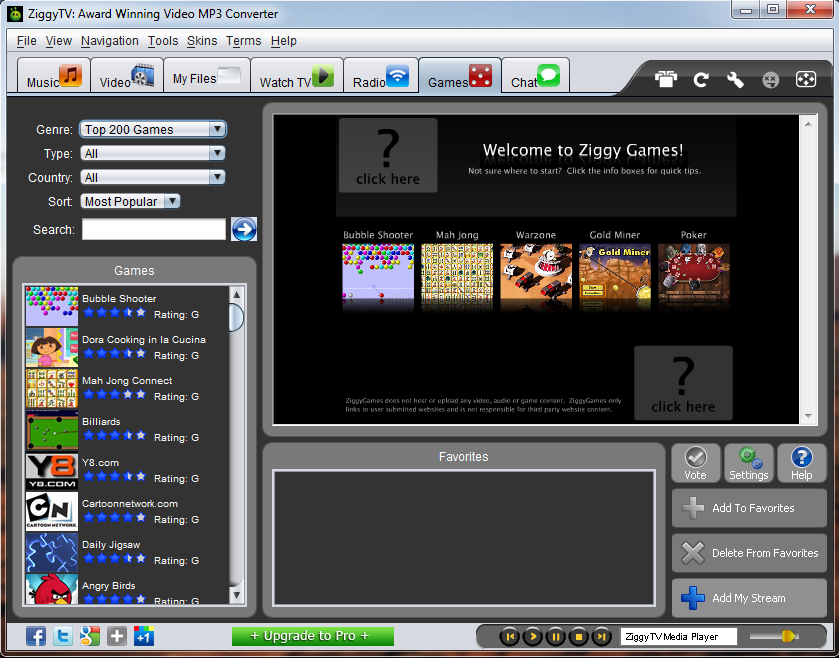Viewport: 839px width, 658px height.
Task: Click the stop button in media player
Action: pos(578,637)
